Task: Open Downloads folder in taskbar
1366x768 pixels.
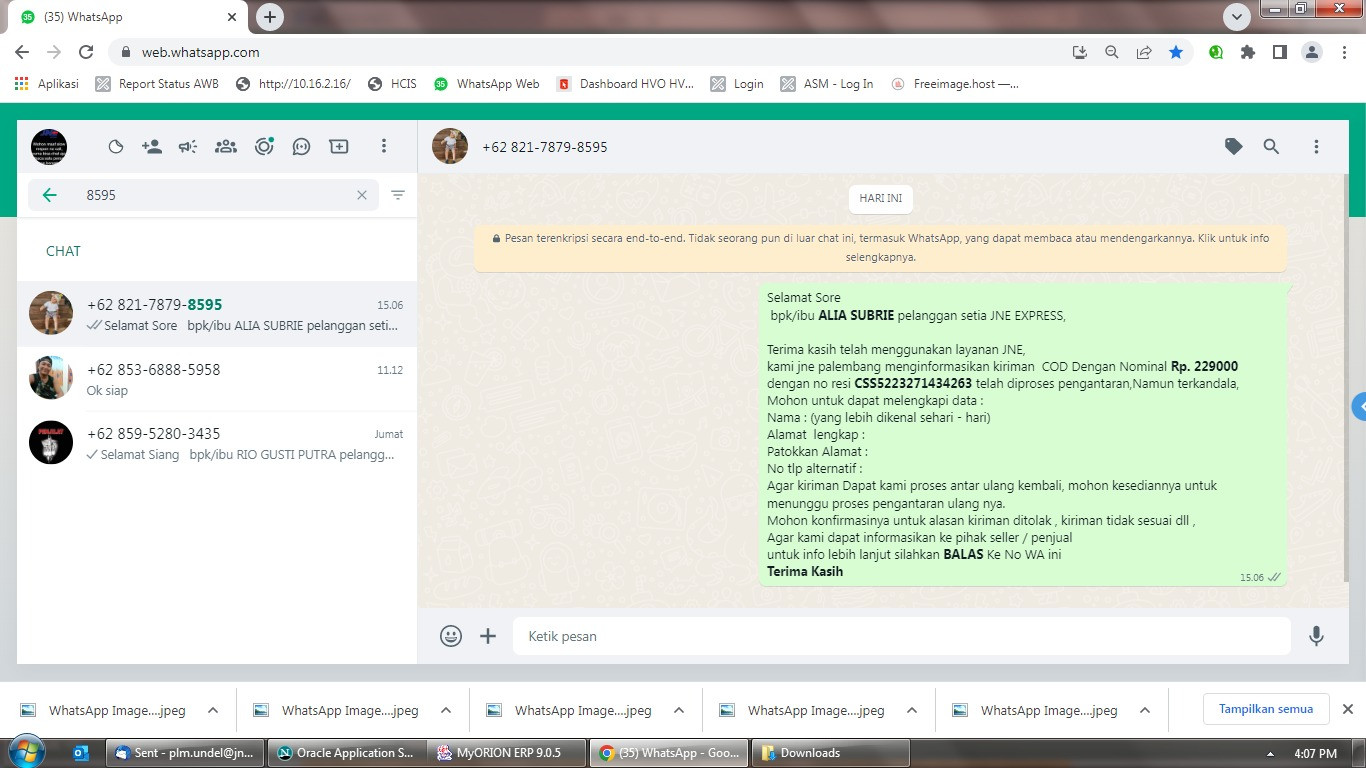Action: pos(830,753)
